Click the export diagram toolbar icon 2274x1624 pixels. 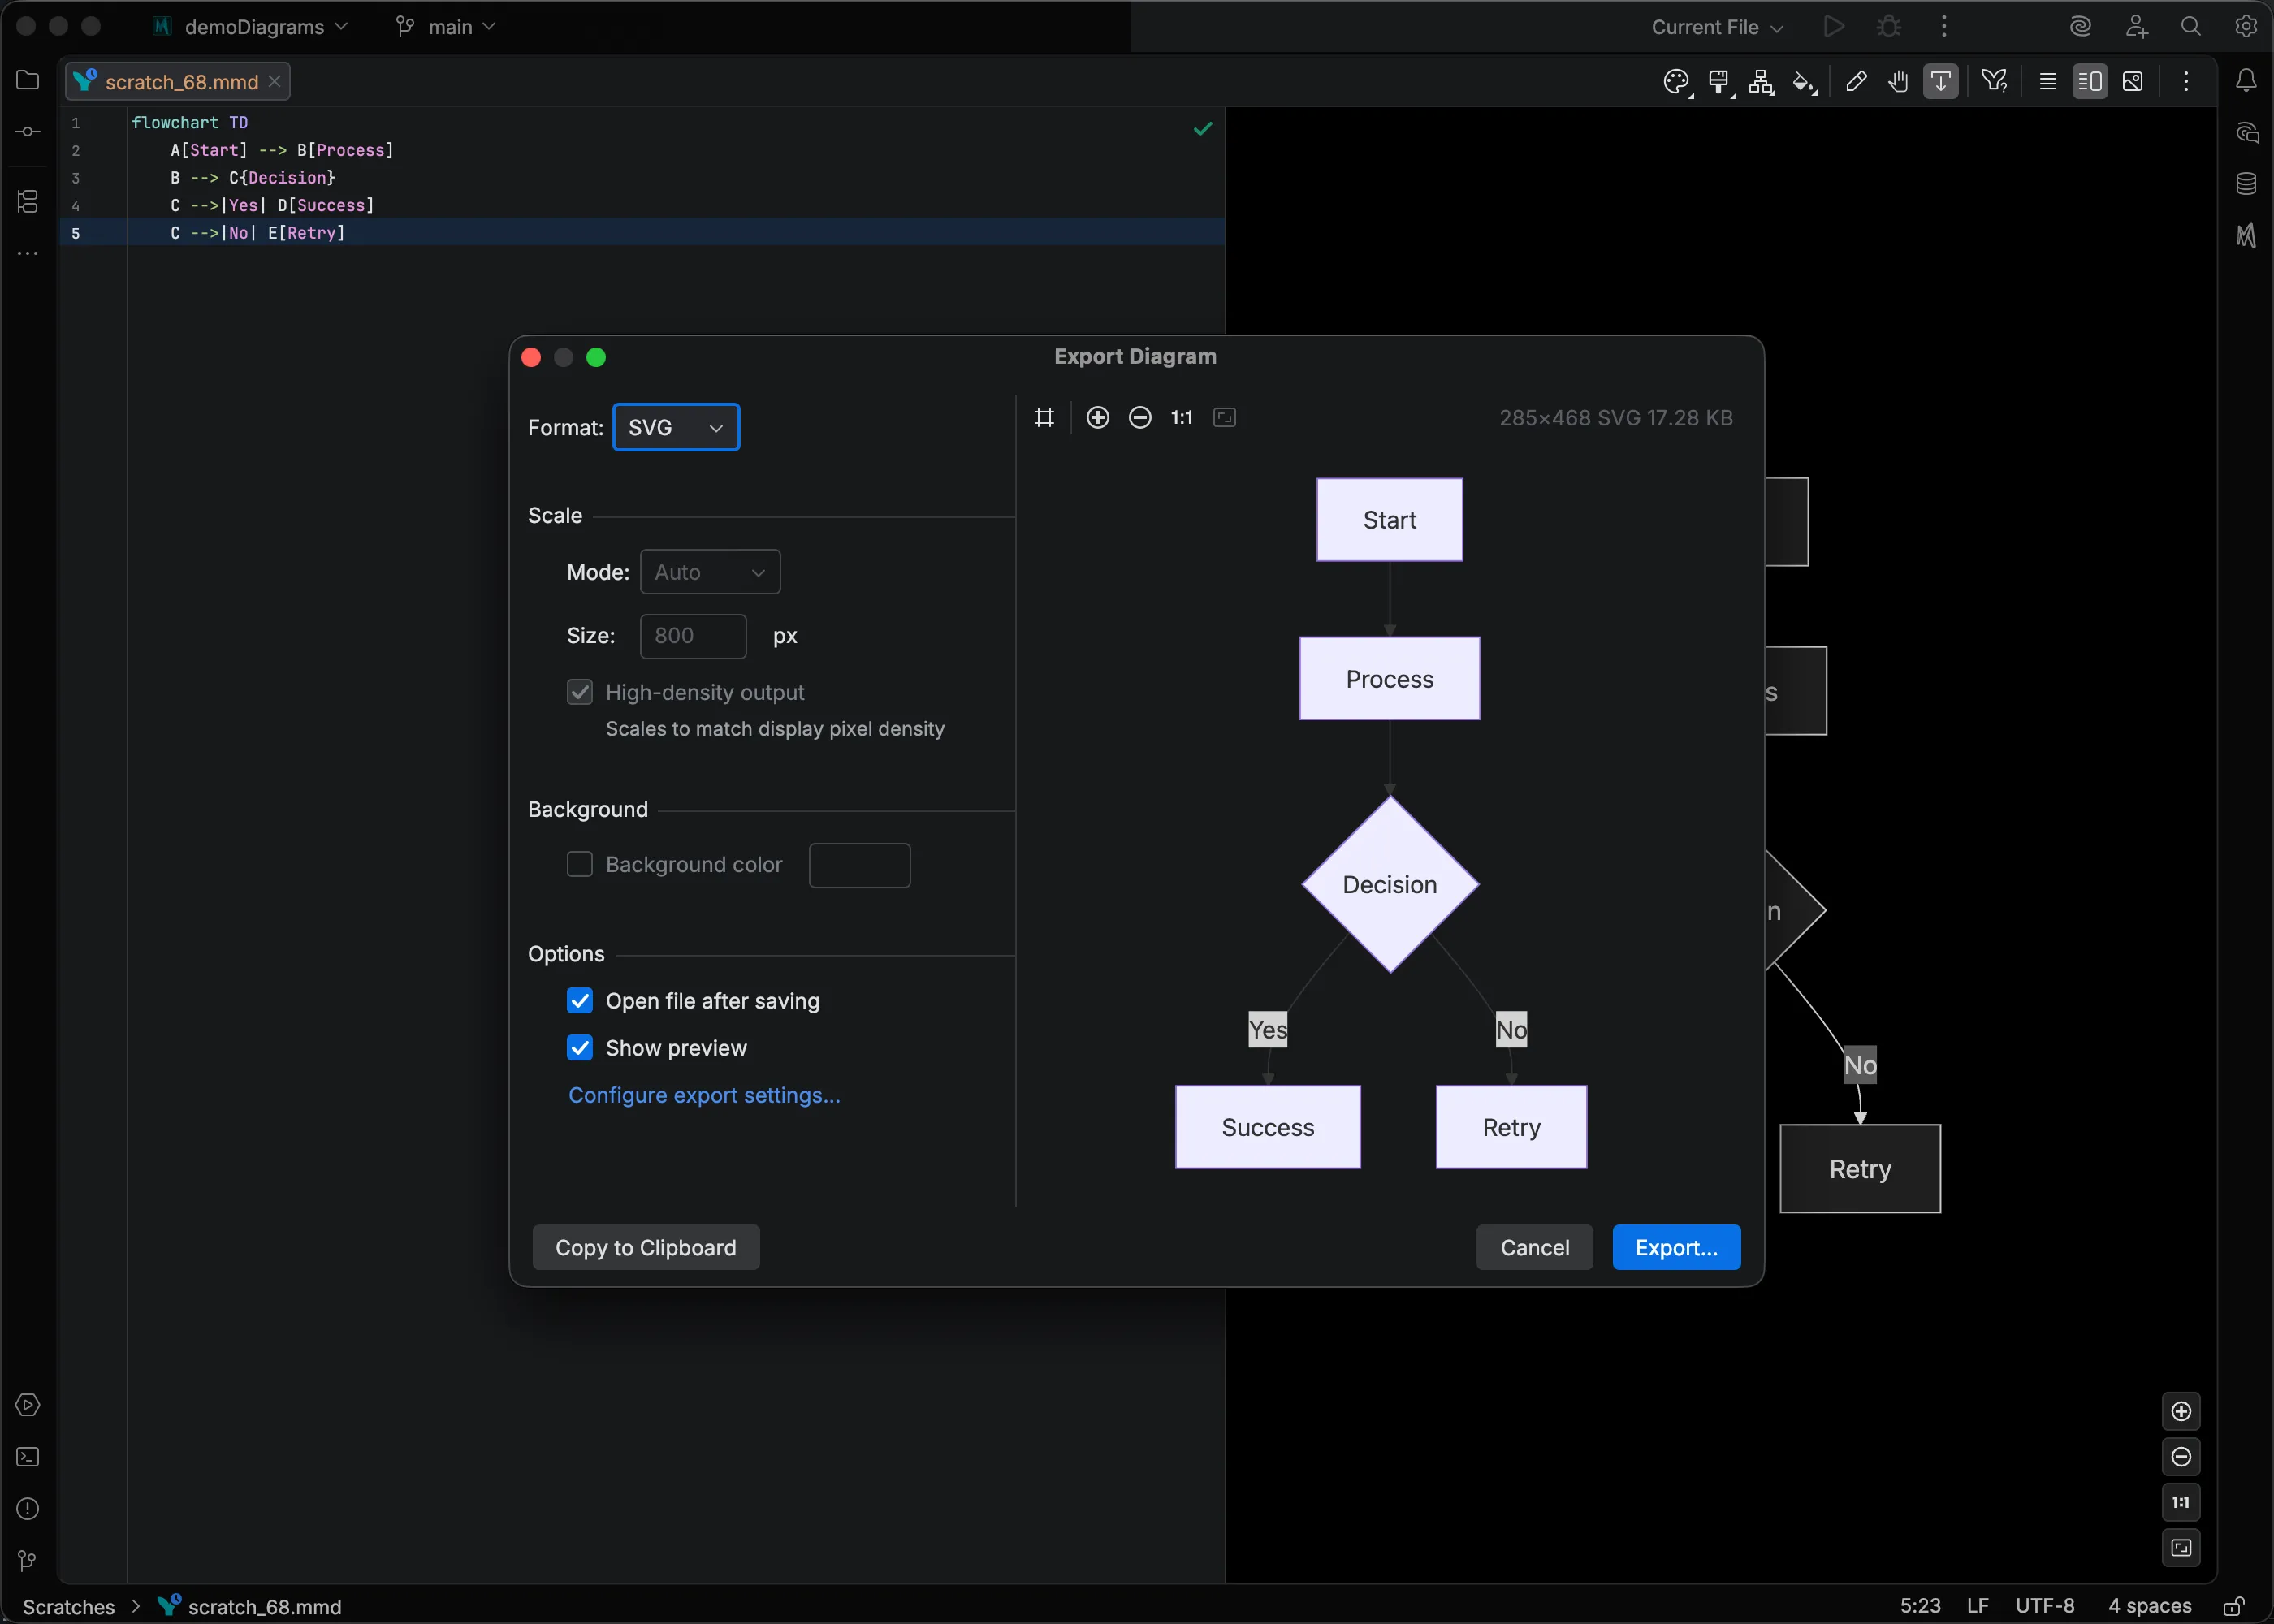point(1941,82)
